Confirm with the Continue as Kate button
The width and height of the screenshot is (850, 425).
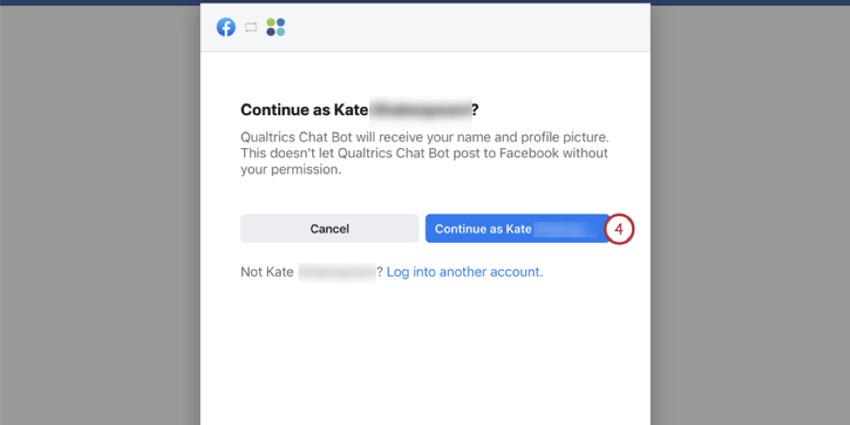tap(517, 228)
